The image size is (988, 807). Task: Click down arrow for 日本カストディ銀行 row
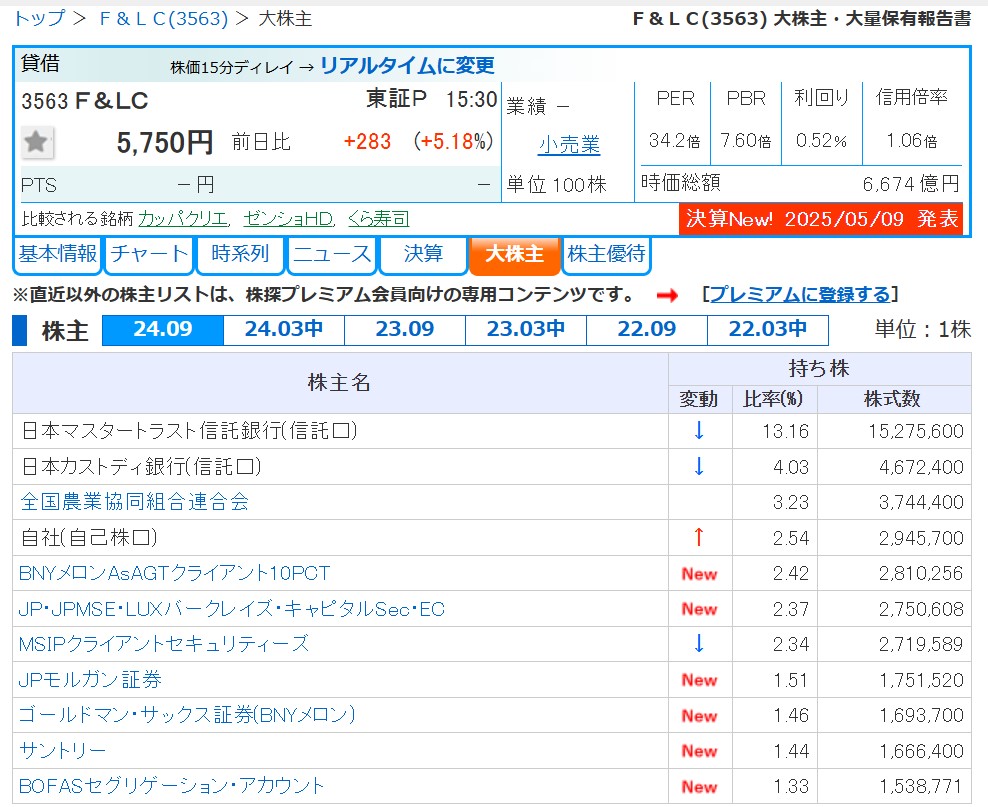coord(699,467)
